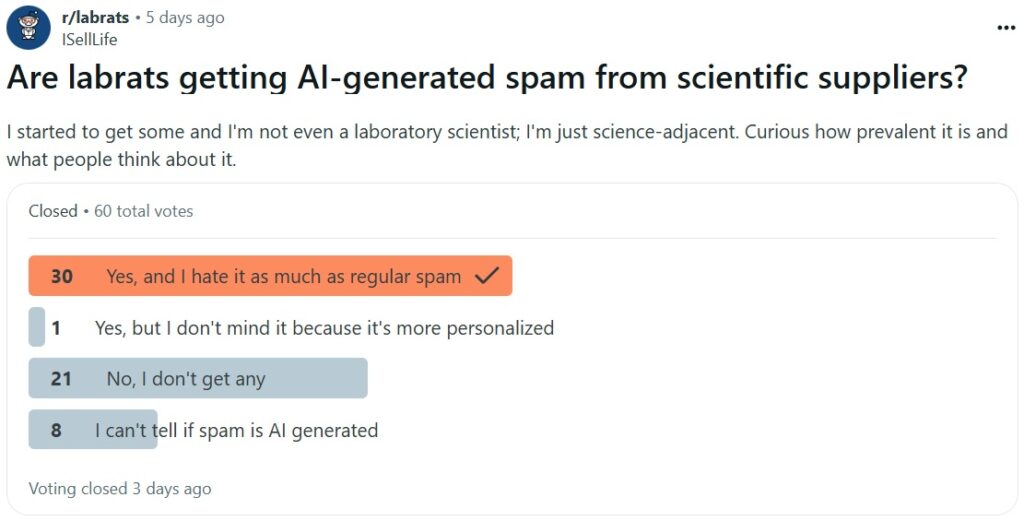
Task: Click the '60 total votes' label
Action: (144, 212)
